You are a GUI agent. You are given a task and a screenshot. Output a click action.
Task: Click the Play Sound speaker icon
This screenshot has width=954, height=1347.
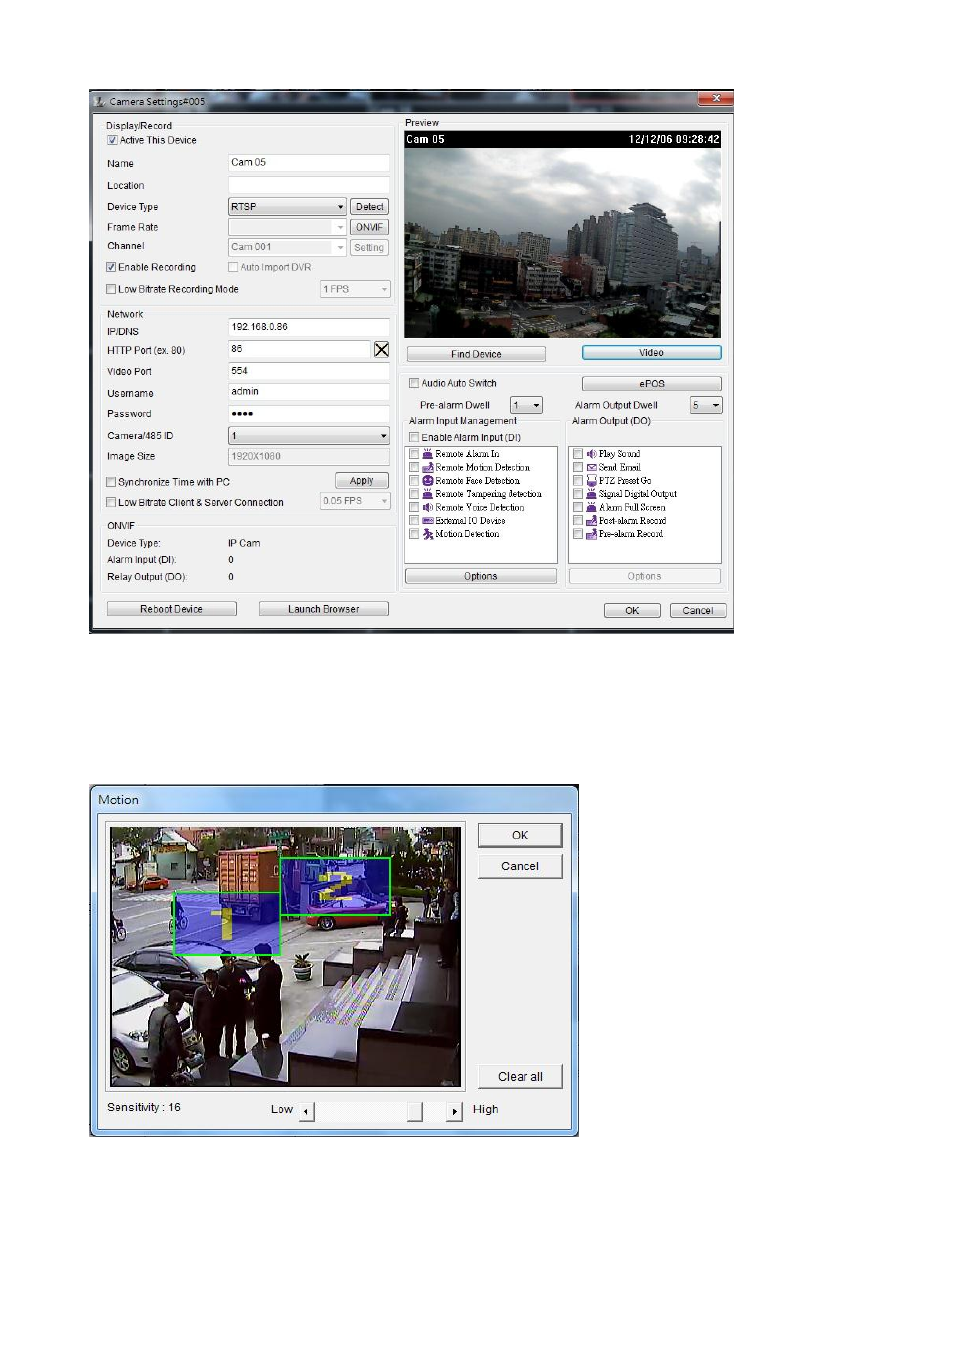tap(591, 454)
